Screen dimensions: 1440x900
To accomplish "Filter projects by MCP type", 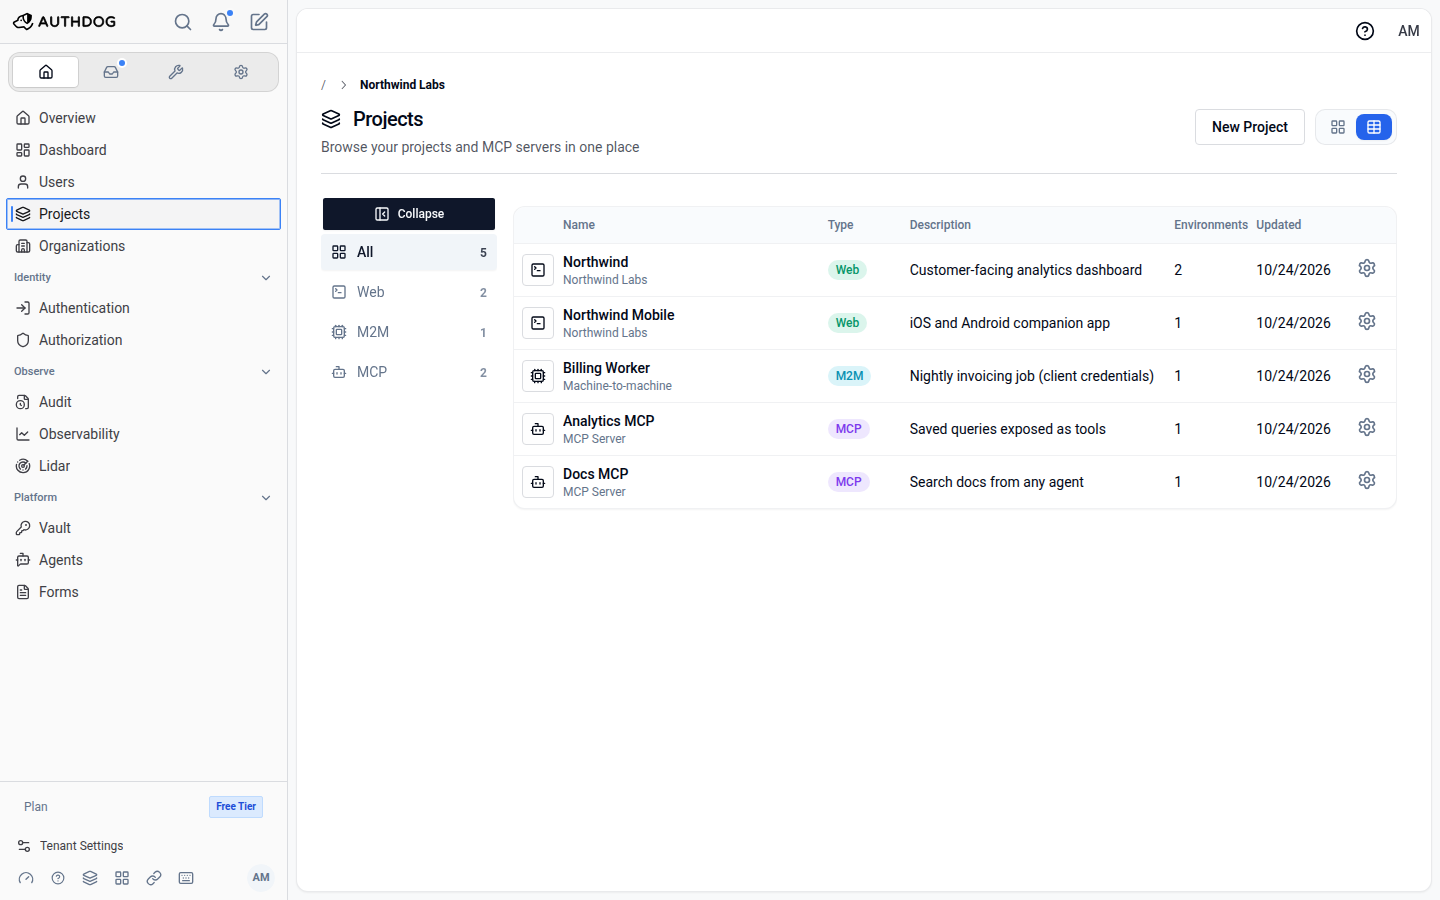I will tap(409, 372).
